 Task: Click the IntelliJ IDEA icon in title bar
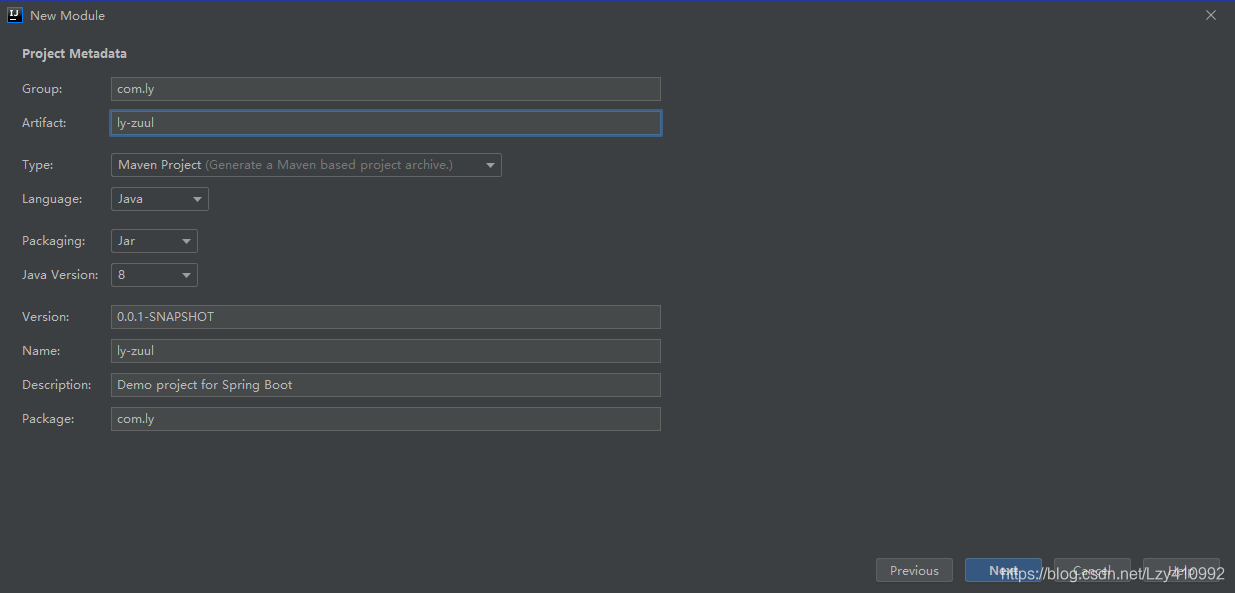tap(15, 15)
